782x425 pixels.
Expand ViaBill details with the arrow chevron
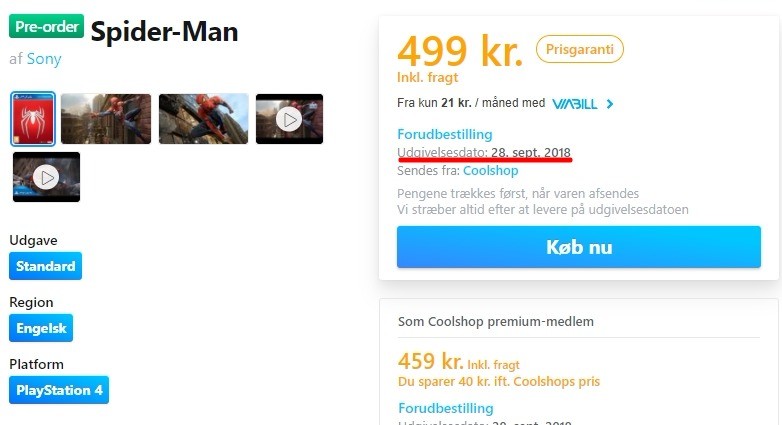(609, 104)
